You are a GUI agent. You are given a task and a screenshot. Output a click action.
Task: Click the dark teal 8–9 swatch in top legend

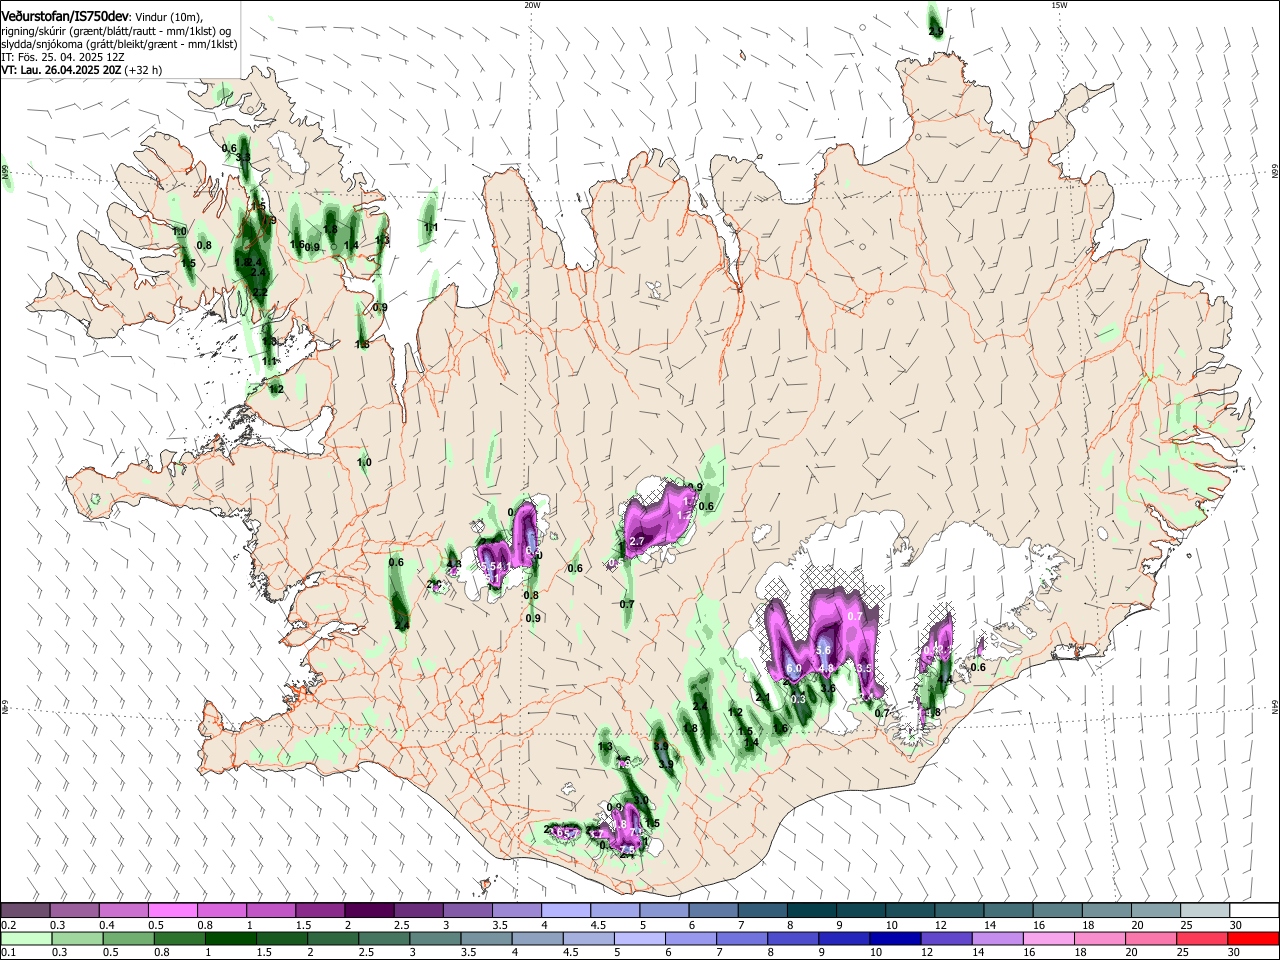pyautogui.click(x=811, y=911)
